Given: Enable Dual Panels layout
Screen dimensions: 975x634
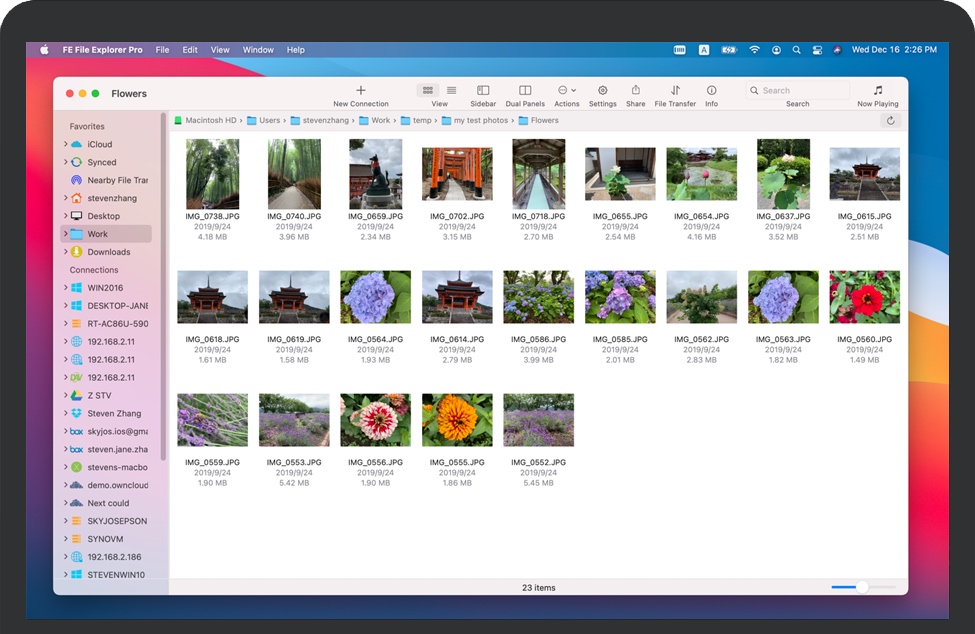Looking at the screenshot, I should tap(525, 91).
